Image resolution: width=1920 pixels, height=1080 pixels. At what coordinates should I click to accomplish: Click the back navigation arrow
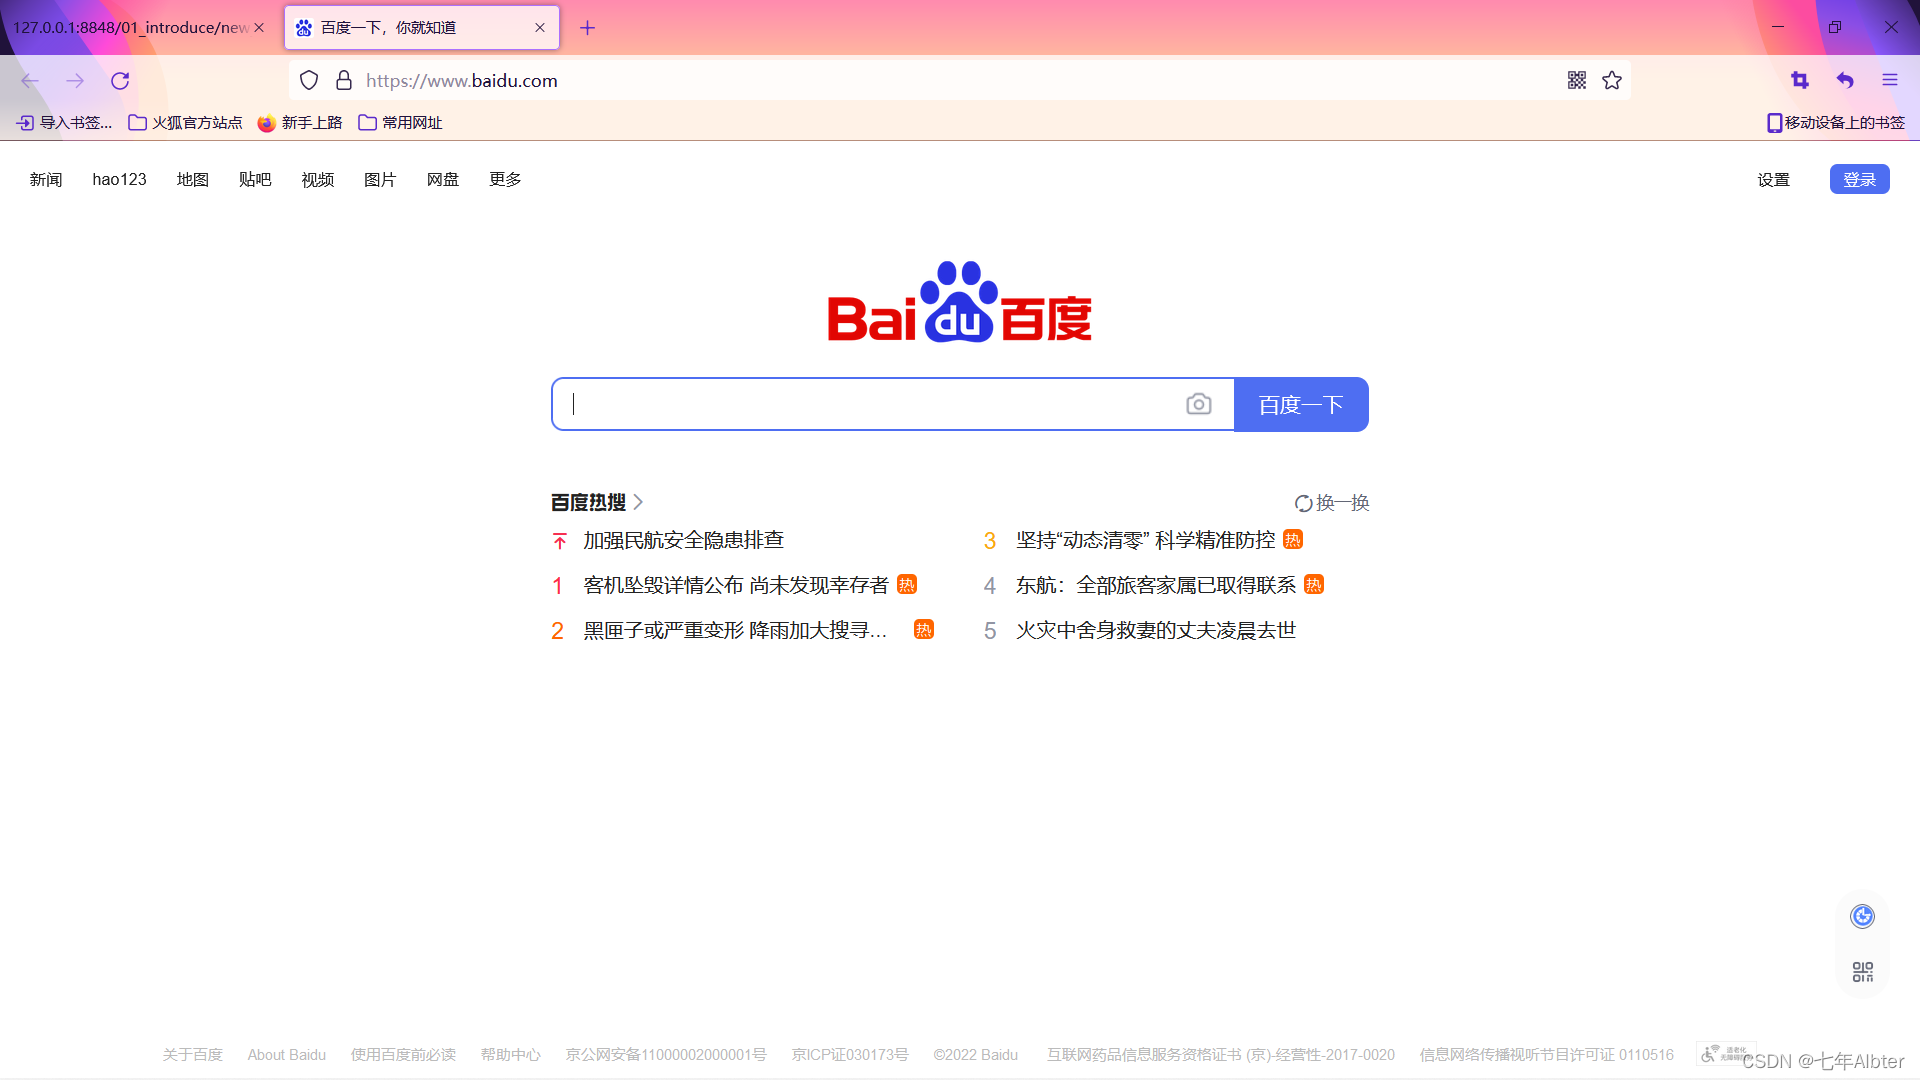coord(29,80)
